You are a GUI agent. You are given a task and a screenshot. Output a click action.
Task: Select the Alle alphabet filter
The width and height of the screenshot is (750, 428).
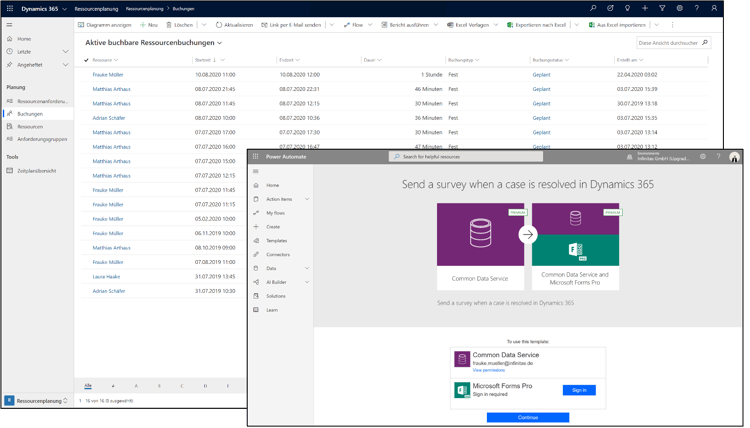(88, 385)
